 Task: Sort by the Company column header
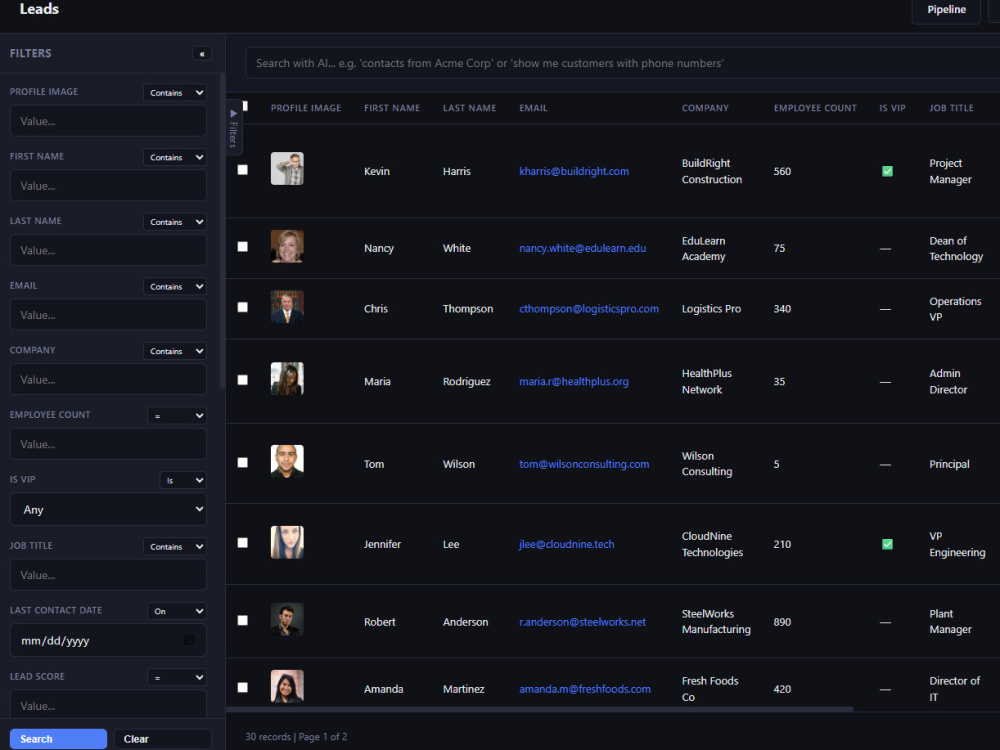(x=705, y=108)
